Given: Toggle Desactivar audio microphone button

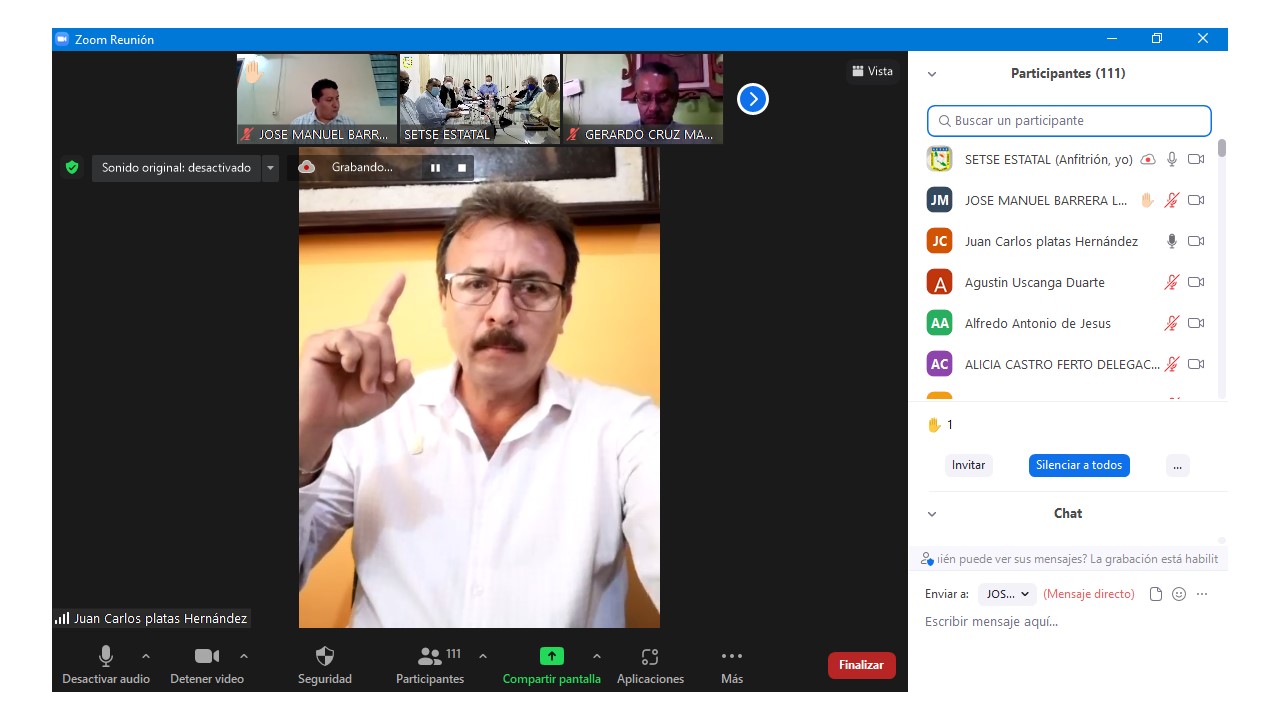Looking at the screenshot, I should pos(106,666).
